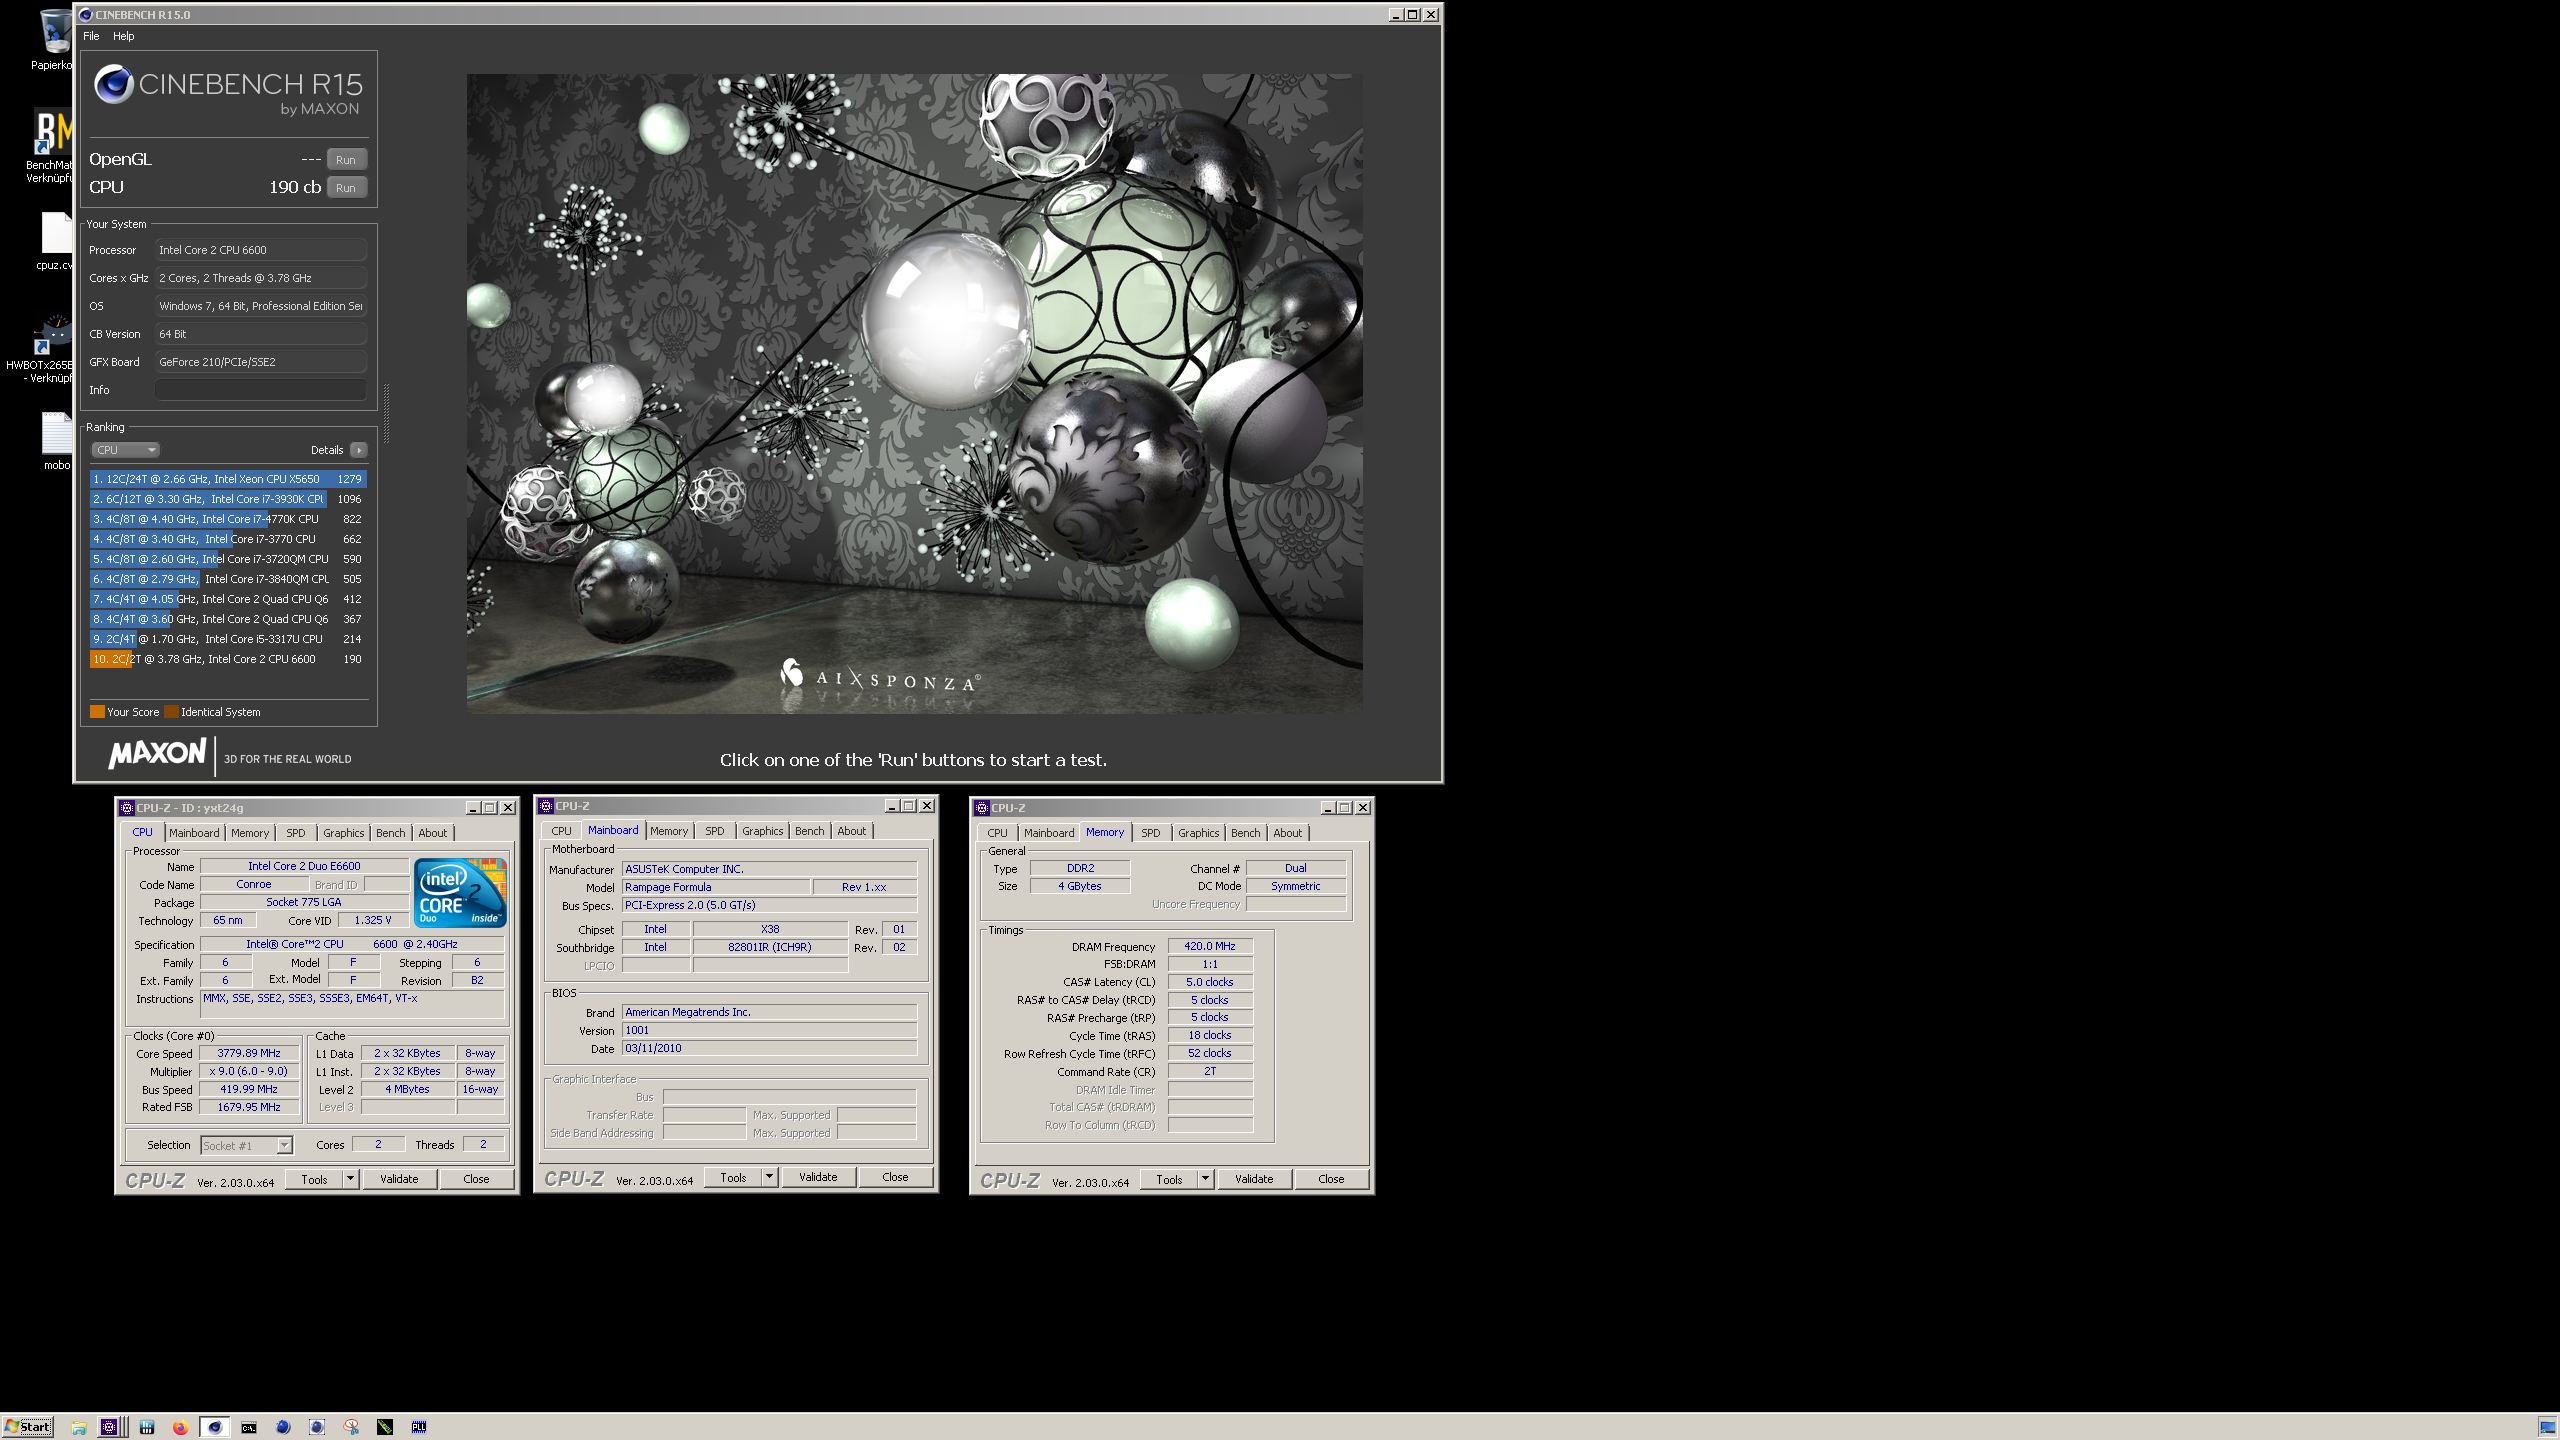Click the blue bars taskbar icon
This screenshot has width=2560, height=1440.
(x=147, y=1427)
